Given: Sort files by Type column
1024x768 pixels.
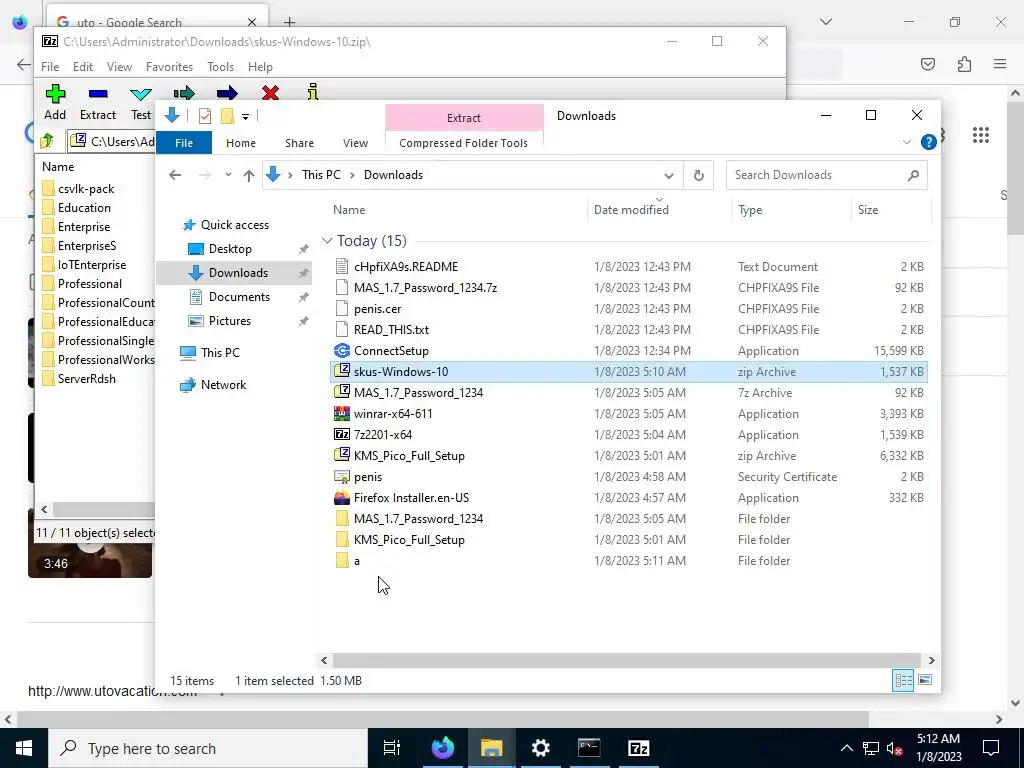Looking at the screenshot, I should [x=750, y=210].
